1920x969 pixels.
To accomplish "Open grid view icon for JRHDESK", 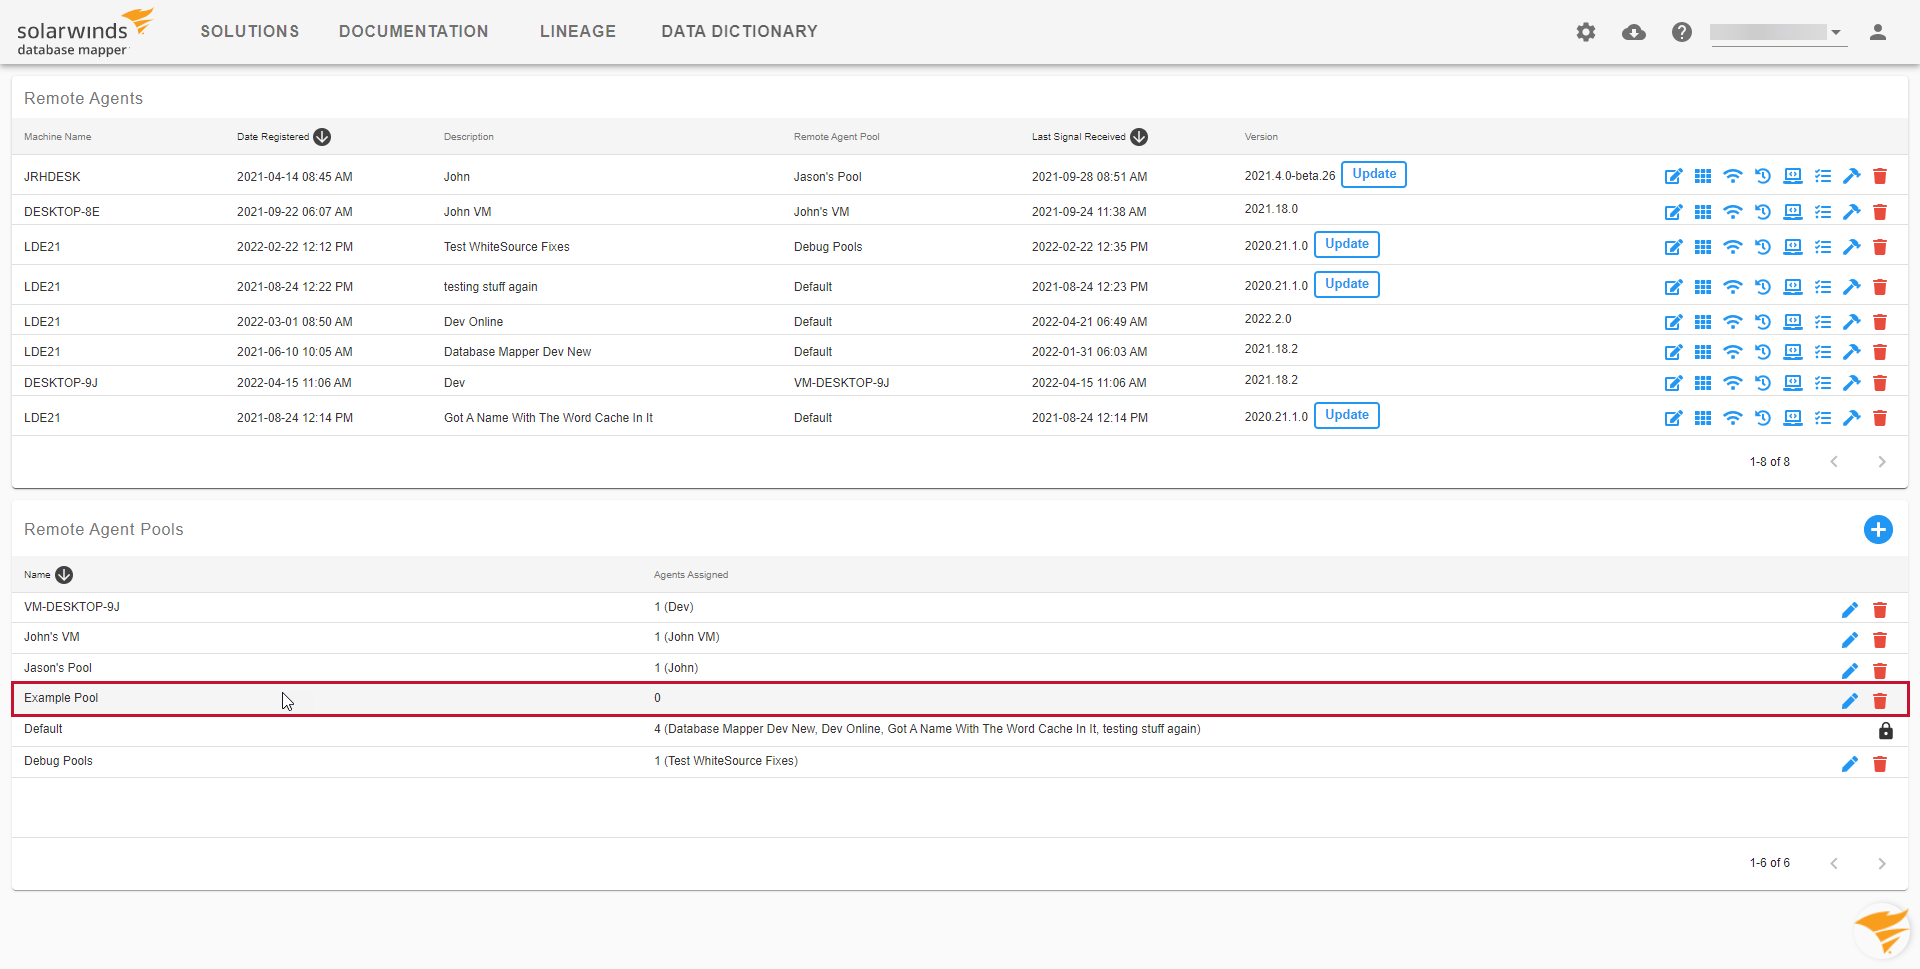I will click(x=1703, y=176).
